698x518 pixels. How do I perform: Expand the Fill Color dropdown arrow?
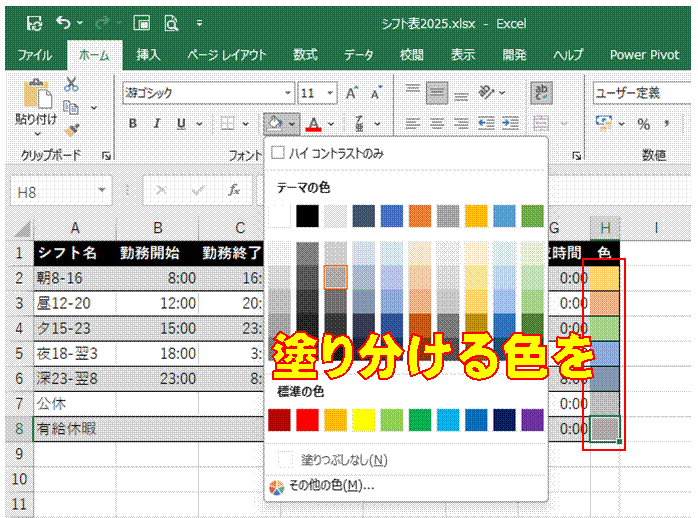(292, 124)
